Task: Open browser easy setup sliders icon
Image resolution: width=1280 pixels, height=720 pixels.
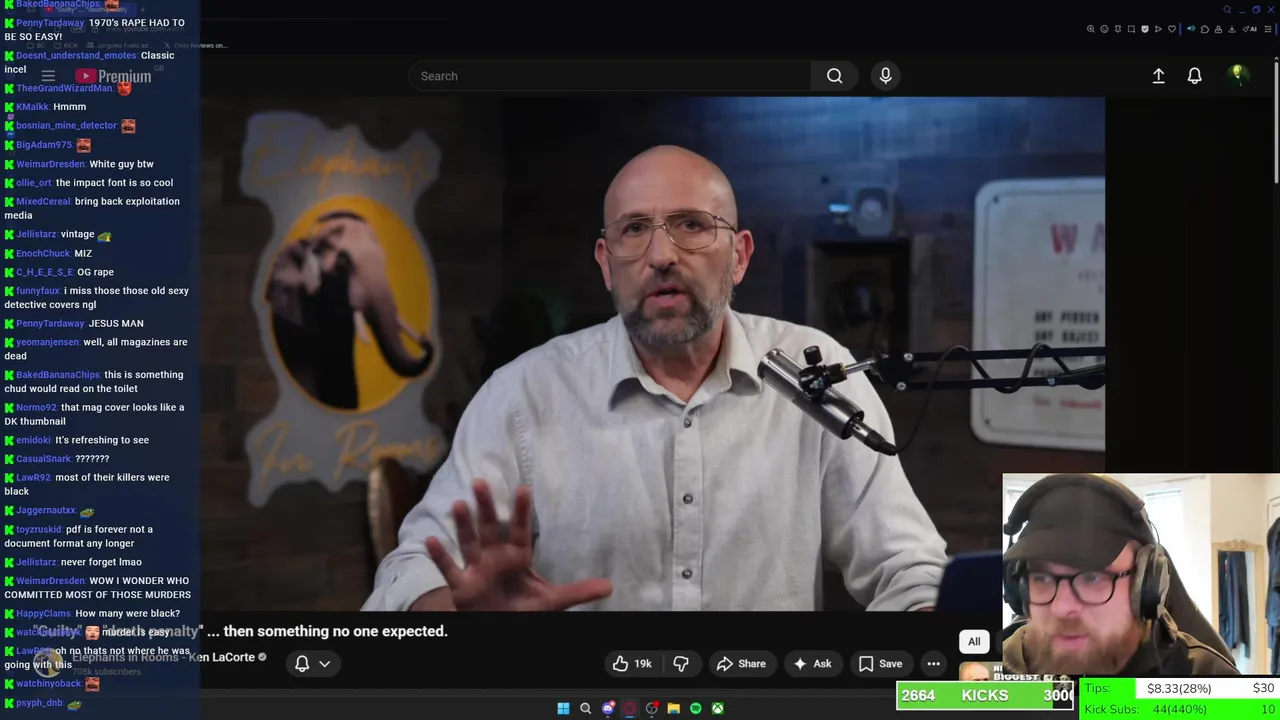Action: pos(1267,29)
